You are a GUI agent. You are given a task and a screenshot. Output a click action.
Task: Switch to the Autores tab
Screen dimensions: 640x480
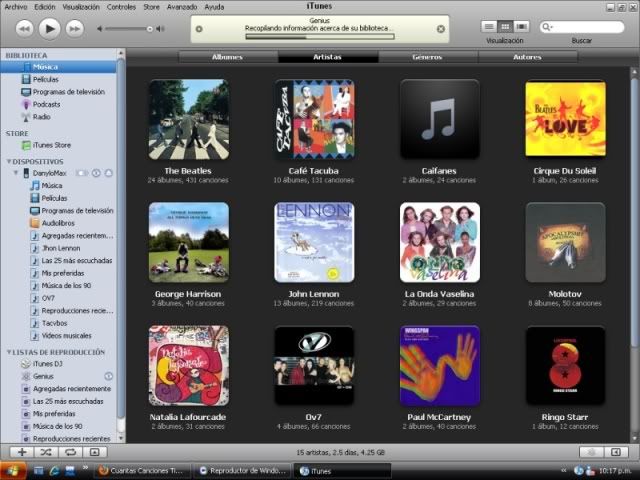point(528,57)
